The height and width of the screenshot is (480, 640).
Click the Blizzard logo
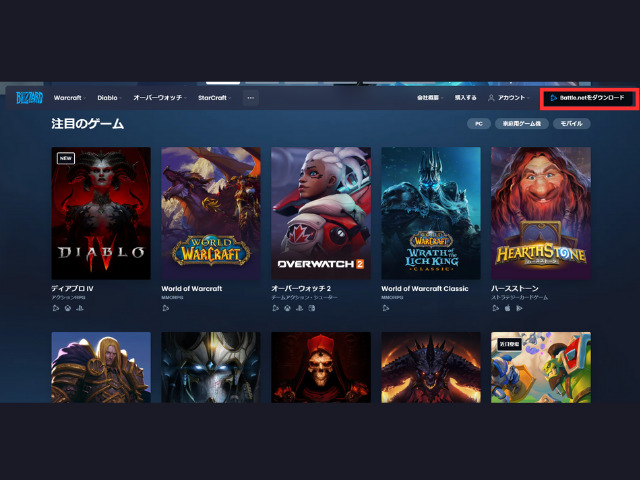click(29, 98)
